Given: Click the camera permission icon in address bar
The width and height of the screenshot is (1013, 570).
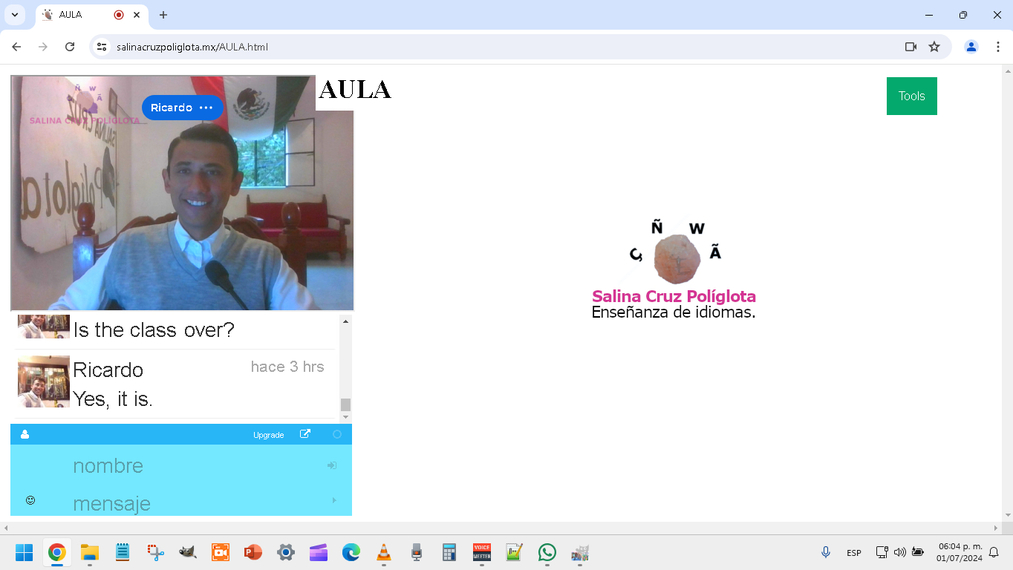Looking at the screenshot, I should tap(910, 47).
